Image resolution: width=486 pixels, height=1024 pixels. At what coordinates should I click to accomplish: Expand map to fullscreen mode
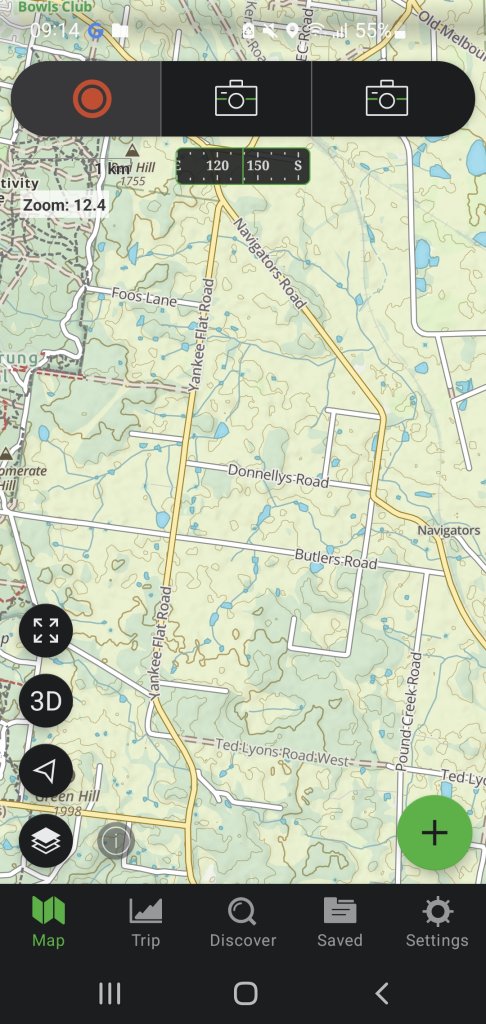(46, 631)
